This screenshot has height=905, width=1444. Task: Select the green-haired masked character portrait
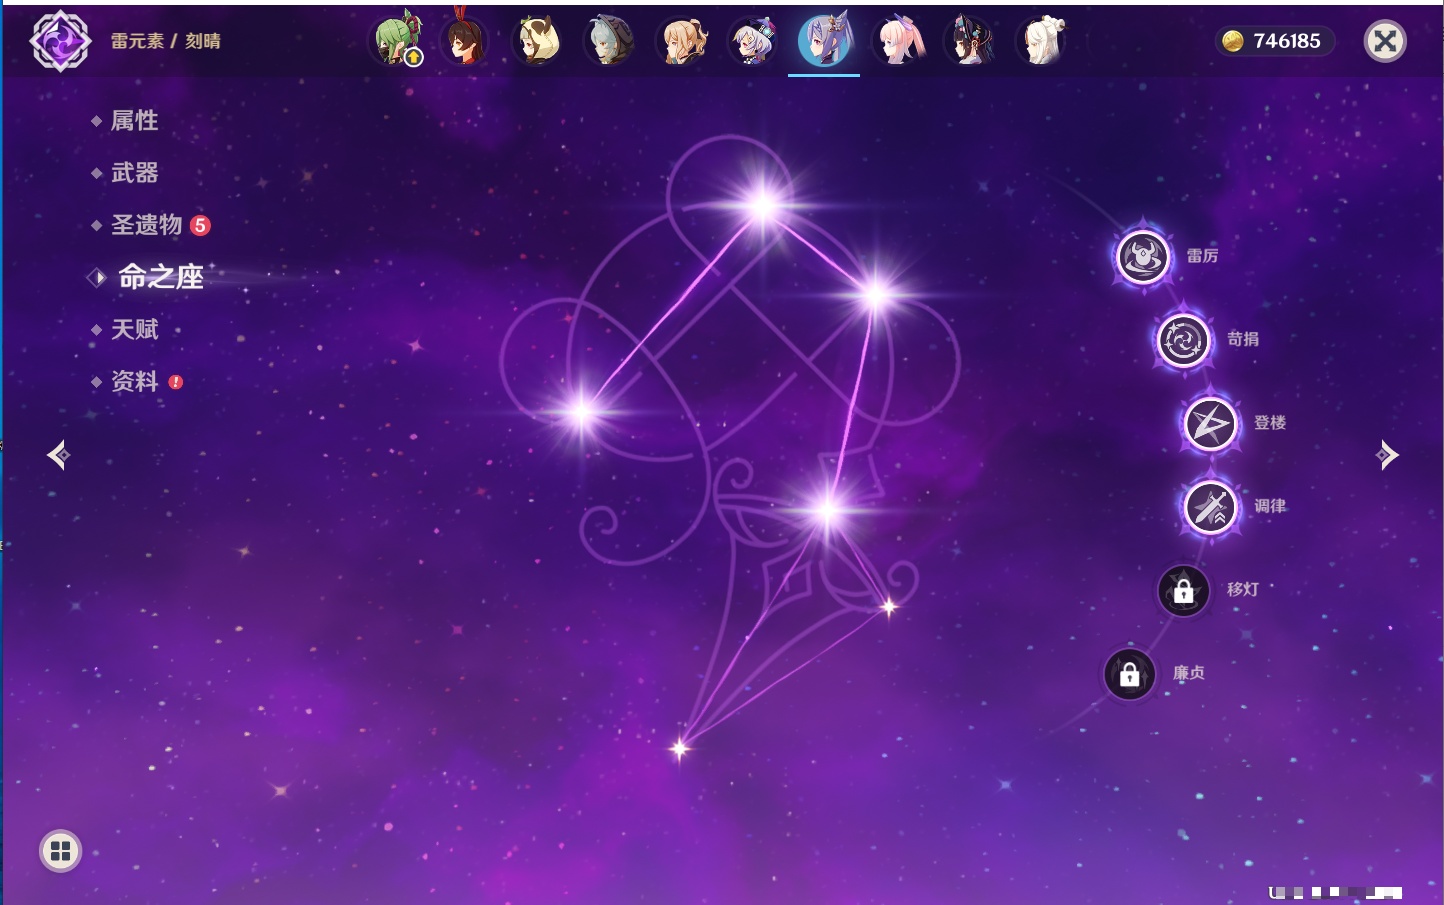coord(397,40)
